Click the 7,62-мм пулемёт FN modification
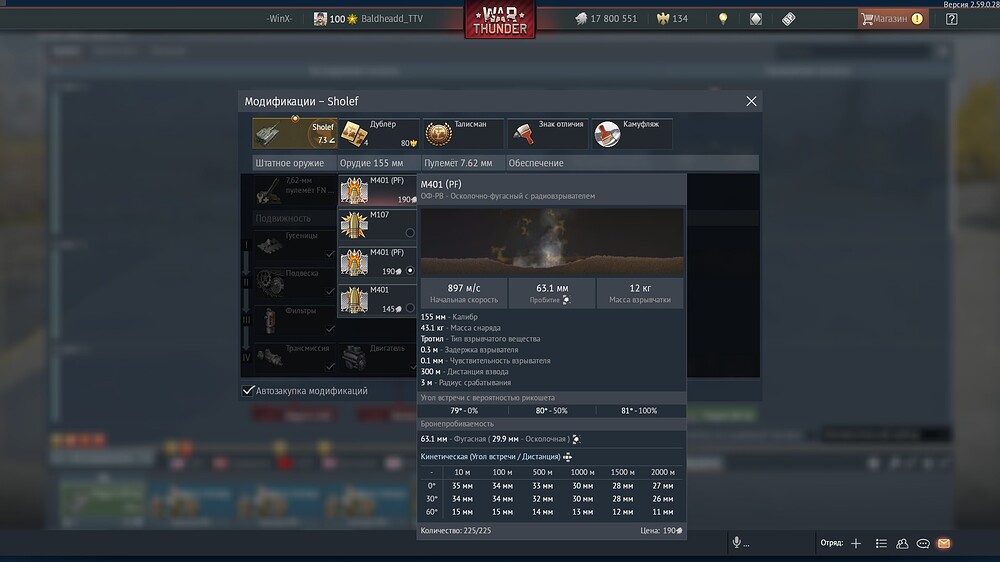The height and width of the screenshot is (562, 1000). tap(294, 190)
